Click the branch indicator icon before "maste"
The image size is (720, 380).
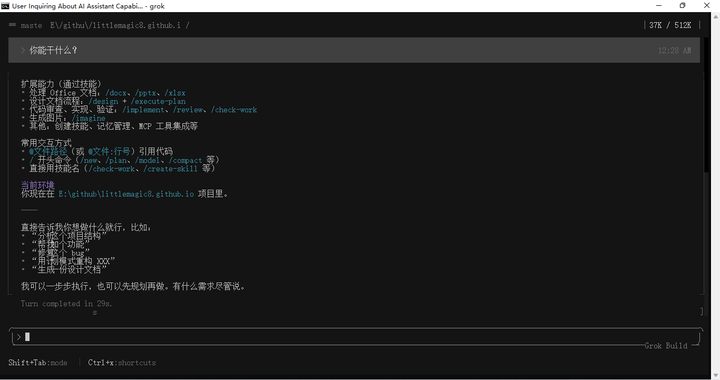point(12,25)
